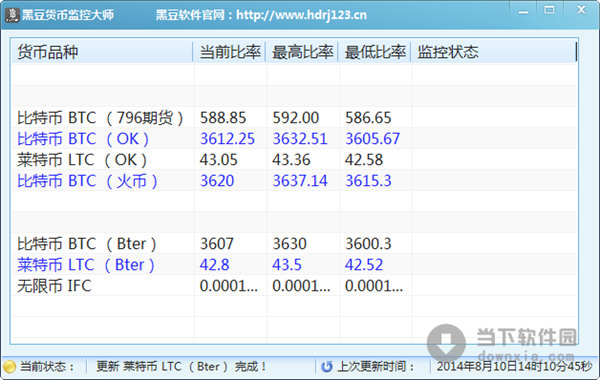Maximize the 黑豆货币监控大师 window
The image size is (600, 380).
coord(549,10)
